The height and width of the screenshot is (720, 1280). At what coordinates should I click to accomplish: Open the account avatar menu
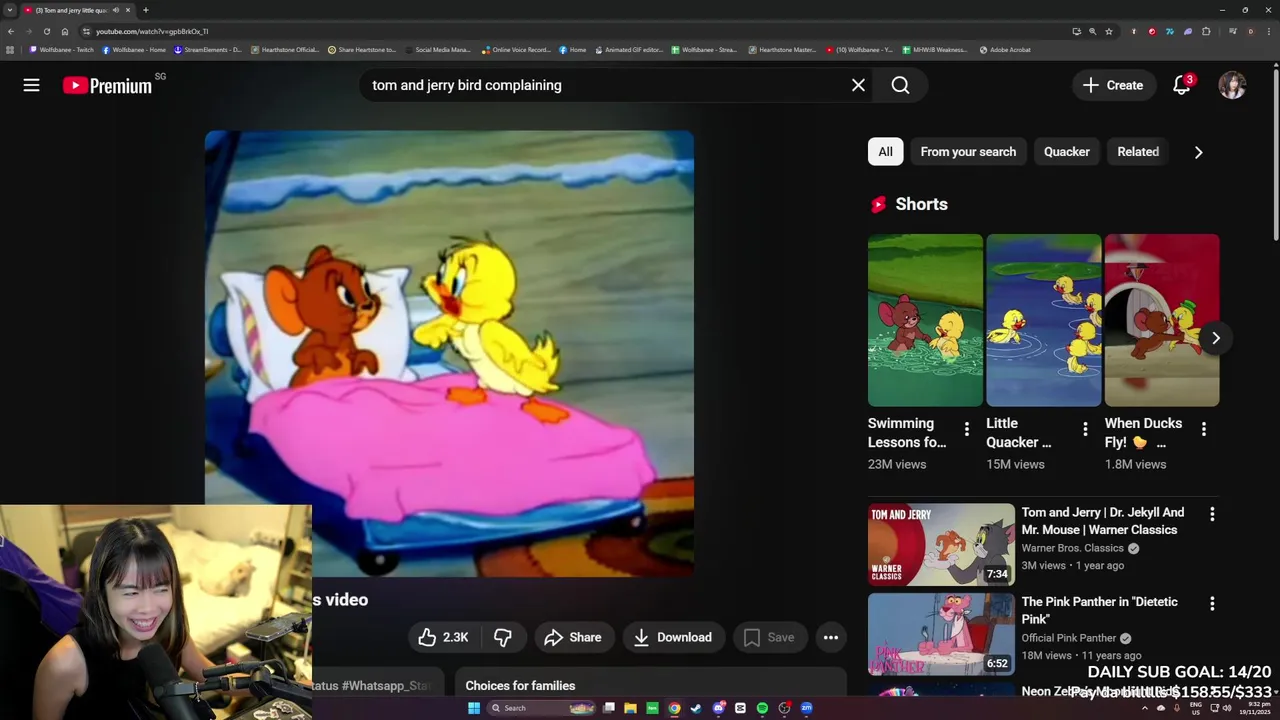1232,85
